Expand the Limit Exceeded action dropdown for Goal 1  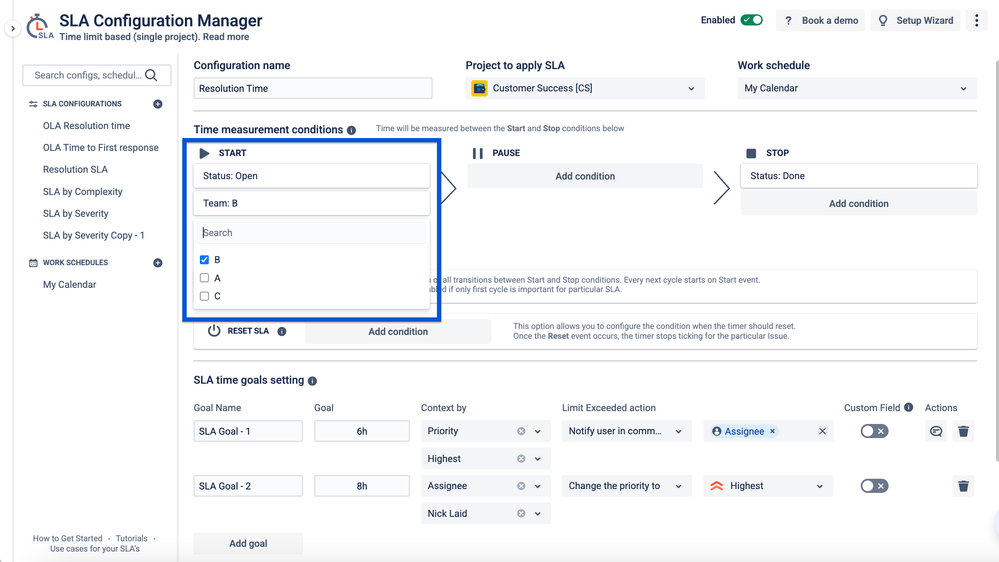coord(626,431)
